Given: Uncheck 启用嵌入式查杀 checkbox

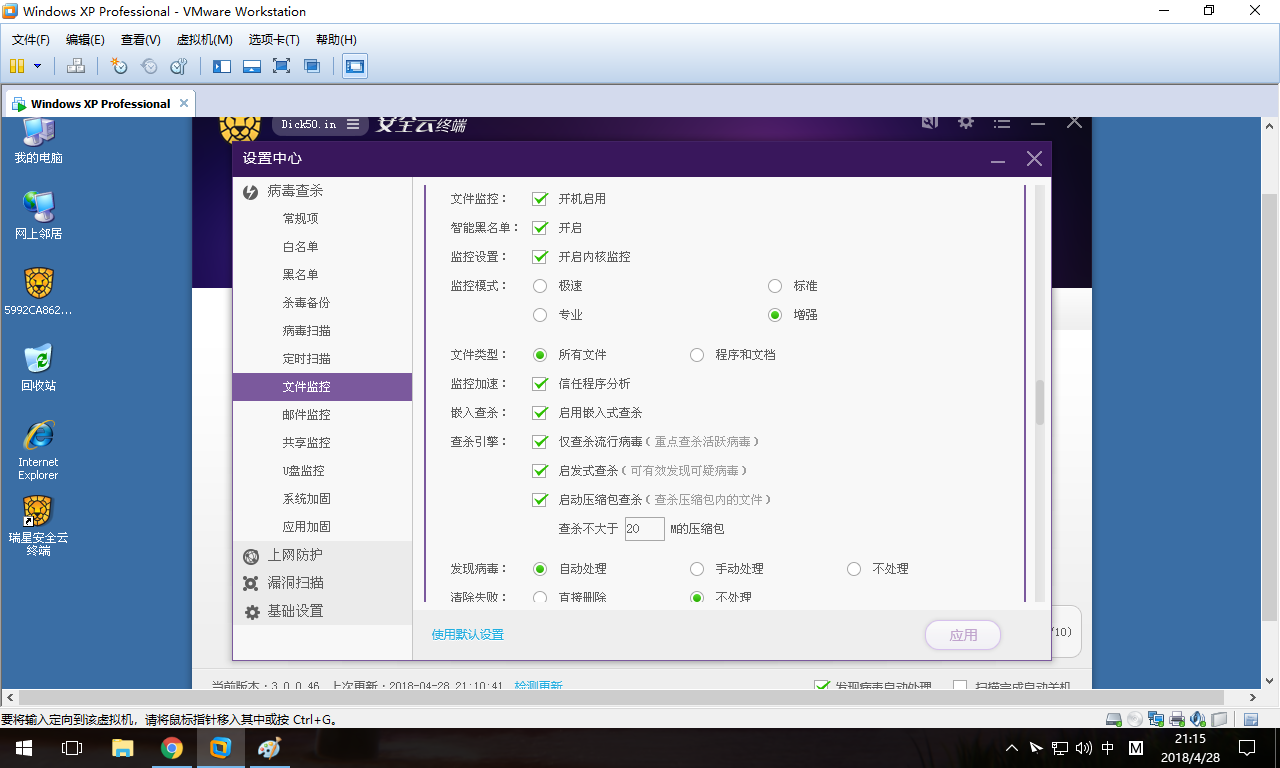Looking at the screenshot, I should click(x=540, y=413).
